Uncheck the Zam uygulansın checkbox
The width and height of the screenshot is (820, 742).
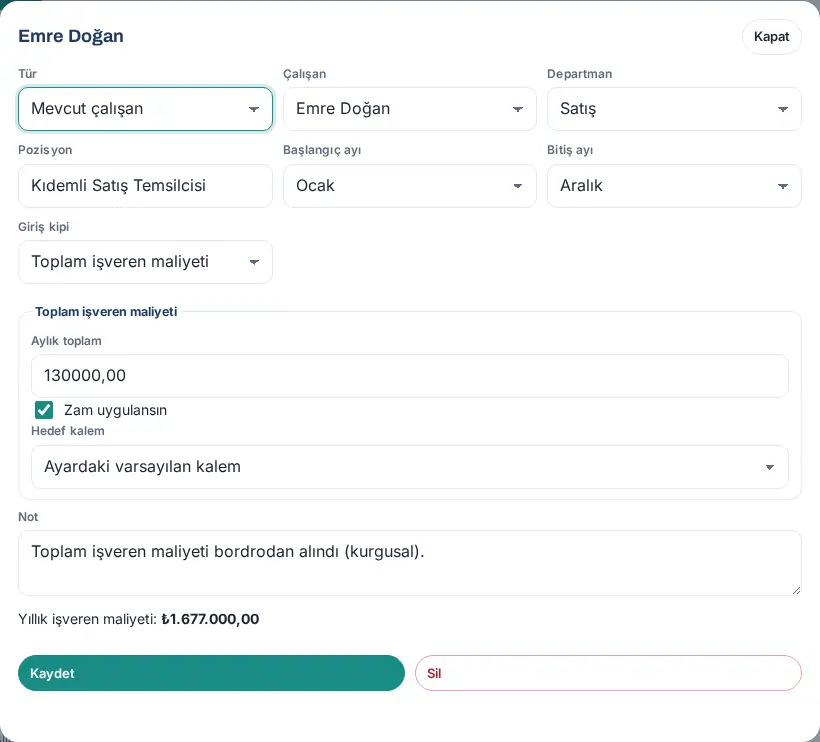[x=44, y=410]
